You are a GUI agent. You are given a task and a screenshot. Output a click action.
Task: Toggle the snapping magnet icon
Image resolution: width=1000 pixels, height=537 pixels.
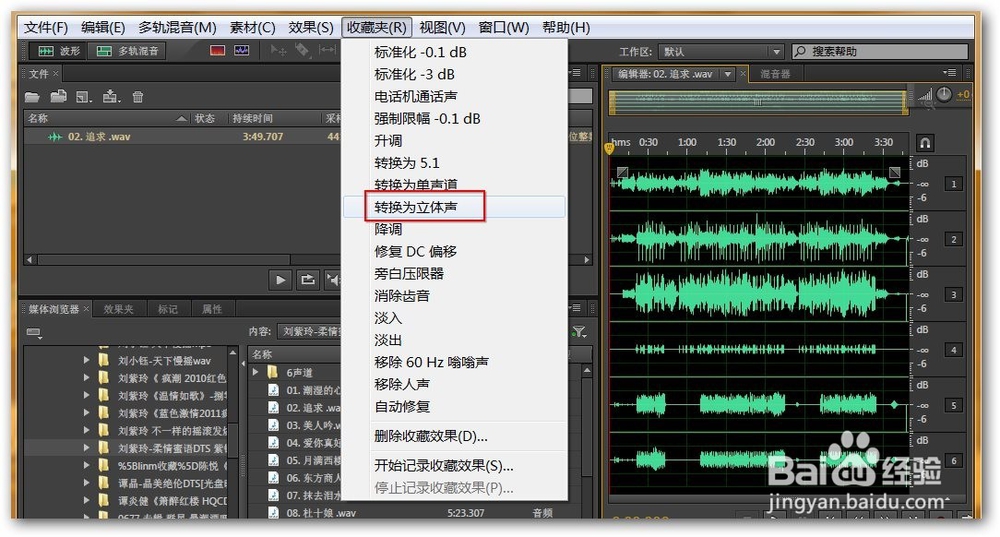coord(925,143)
